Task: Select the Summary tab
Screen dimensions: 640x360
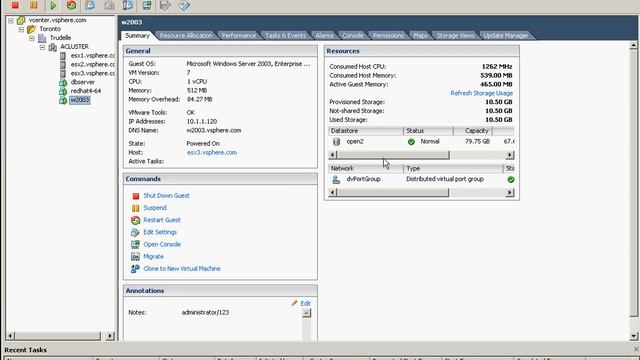Action: pos(137,36)
